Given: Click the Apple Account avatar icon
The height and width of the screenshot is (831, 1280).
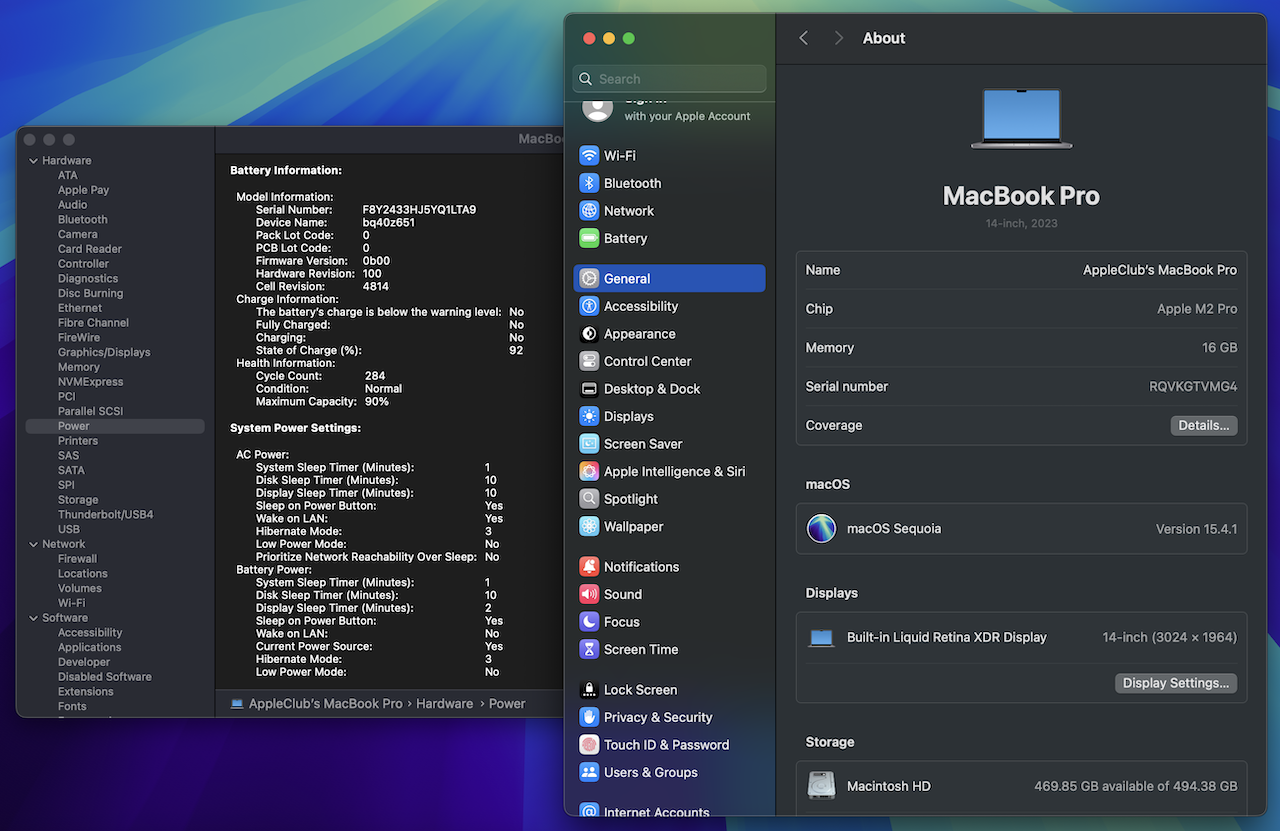Looking at the screenshot, I should coord(597,109).
